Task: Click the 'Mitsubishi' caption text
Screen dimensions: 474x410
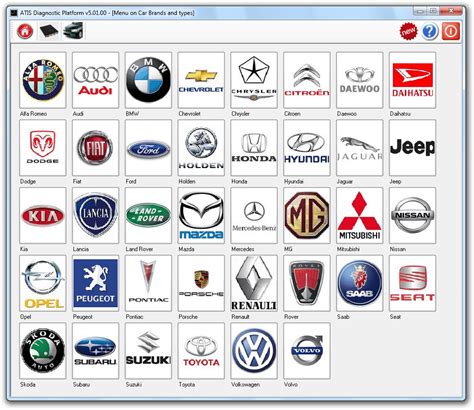Action: pos(348,249)
